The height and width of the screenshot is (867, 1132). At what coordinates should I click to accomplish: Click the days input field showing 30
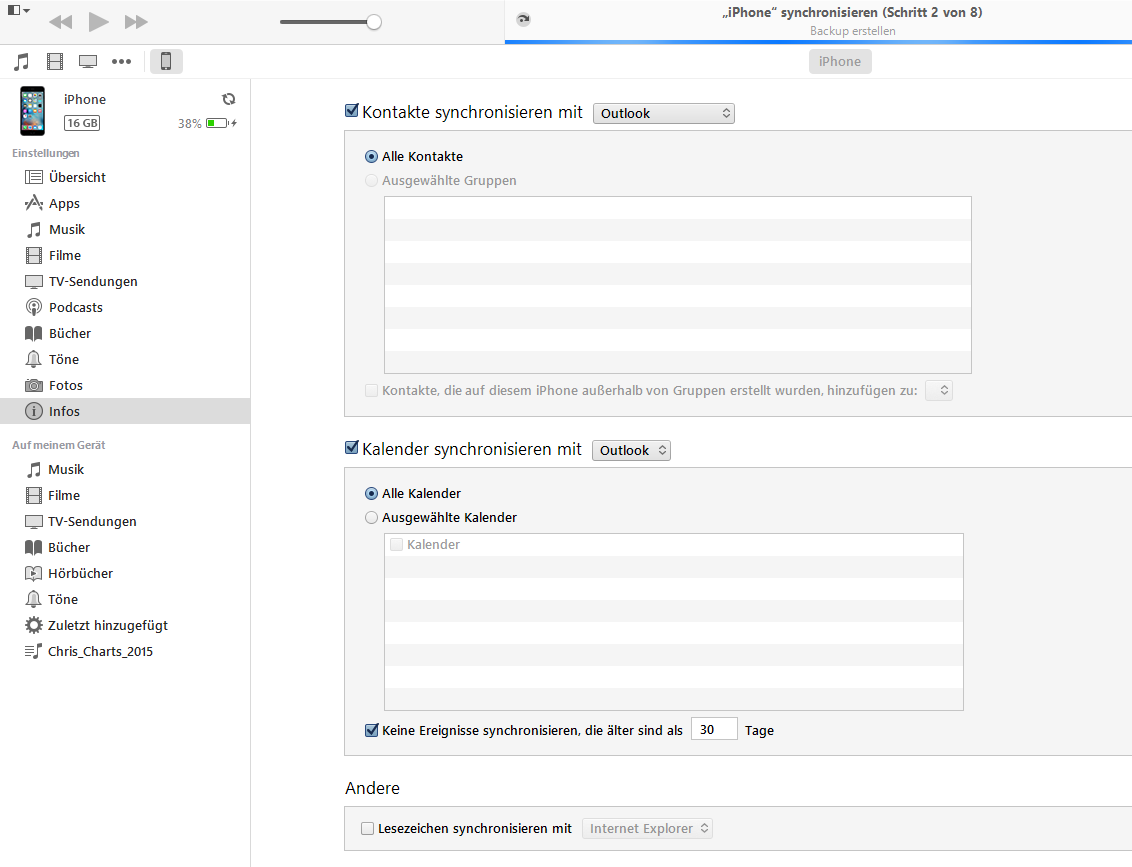(713, 730)
